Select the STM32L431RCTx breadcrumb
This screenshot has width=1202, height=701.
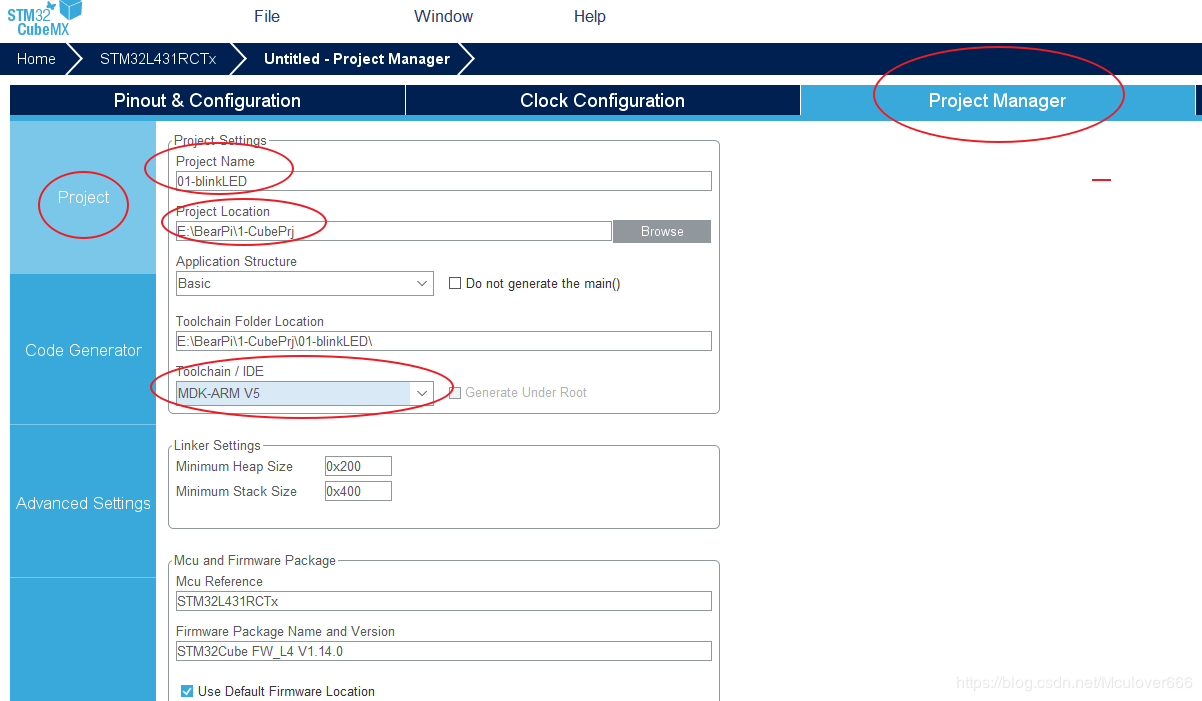coord(158,59)
